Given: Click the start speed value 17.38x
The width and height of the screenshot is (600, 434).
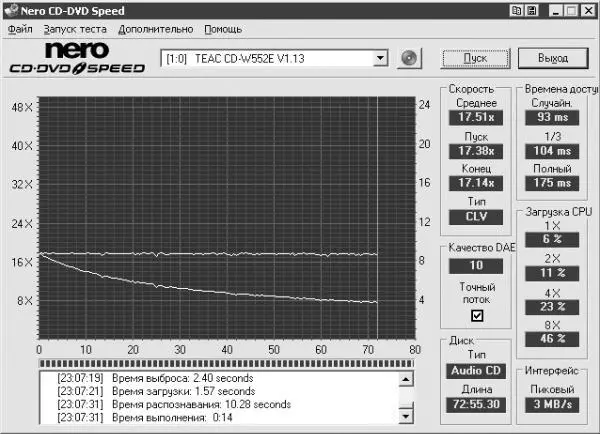Looking at the screenshot, I should point(476,151).
